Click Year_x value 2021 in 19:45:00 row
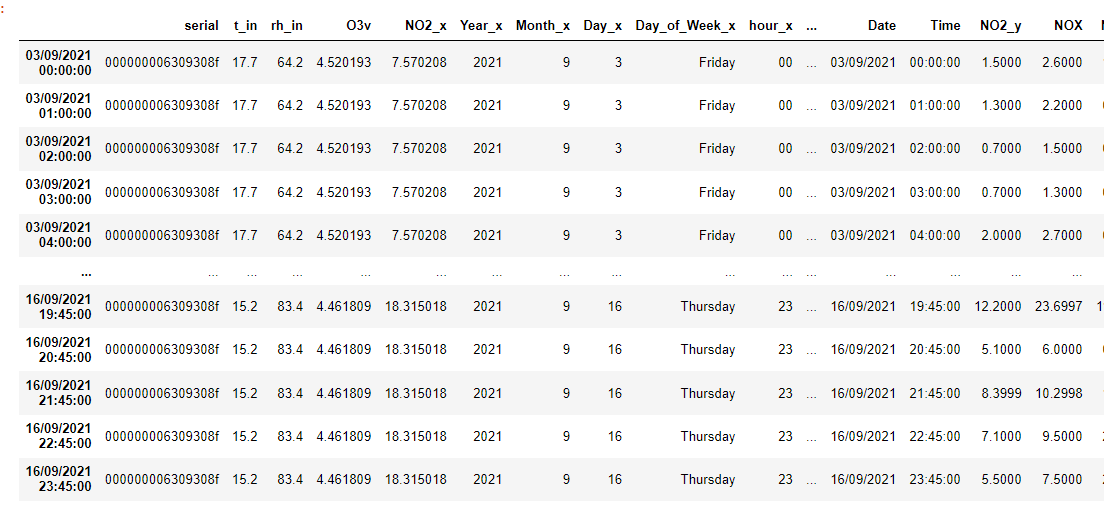This screenshot has height=513, width=1104. (488, 307)
